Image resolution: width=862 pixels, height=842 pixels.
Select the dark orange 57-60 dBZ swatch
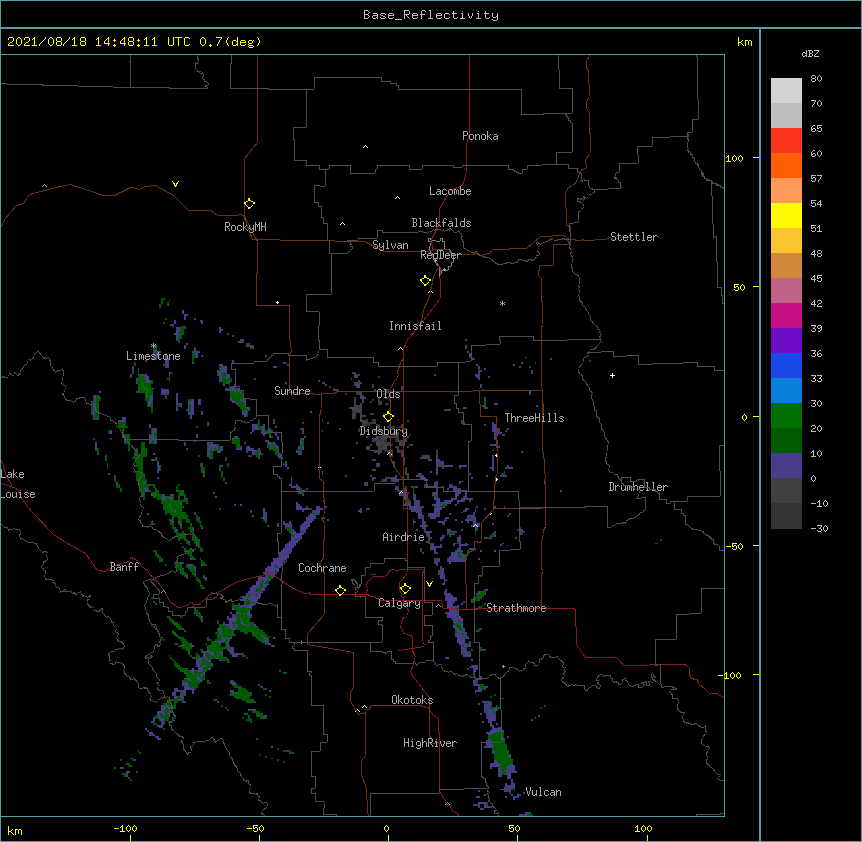click(786, 165)
